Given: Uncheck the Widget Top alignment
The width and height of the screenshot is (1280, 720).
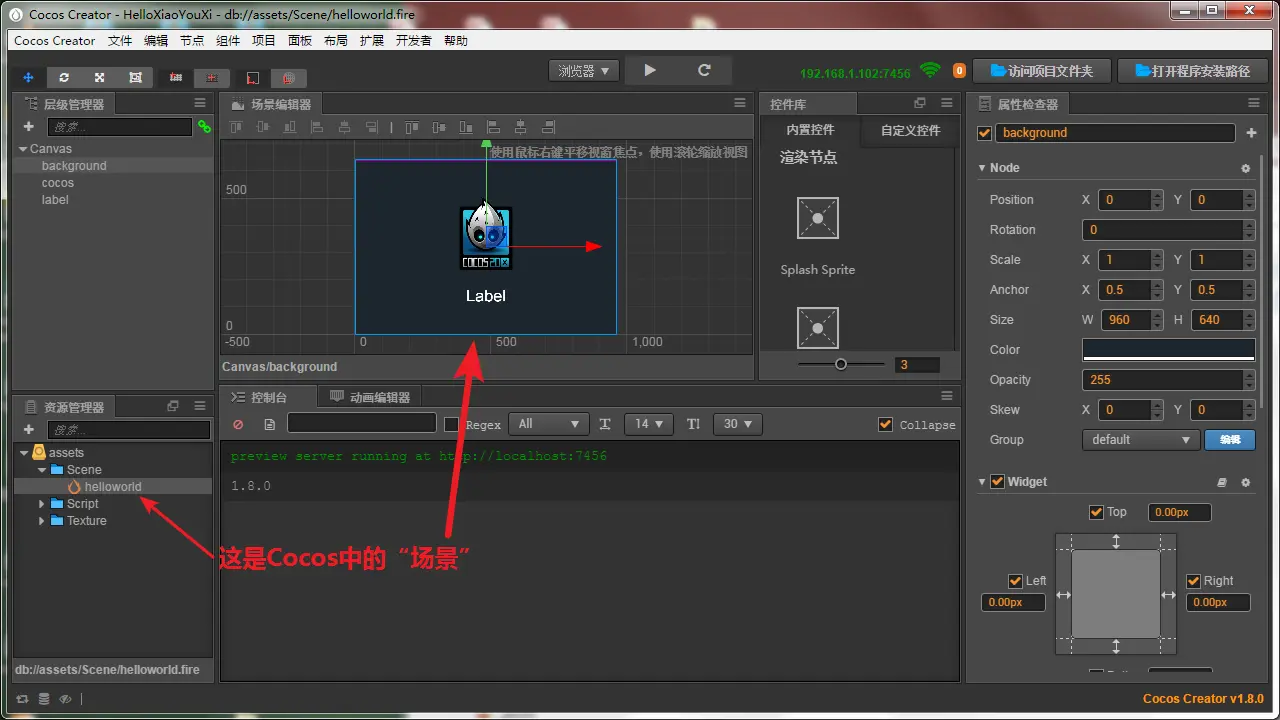Looking at the screenshot, I should (x=1096, y=512).
